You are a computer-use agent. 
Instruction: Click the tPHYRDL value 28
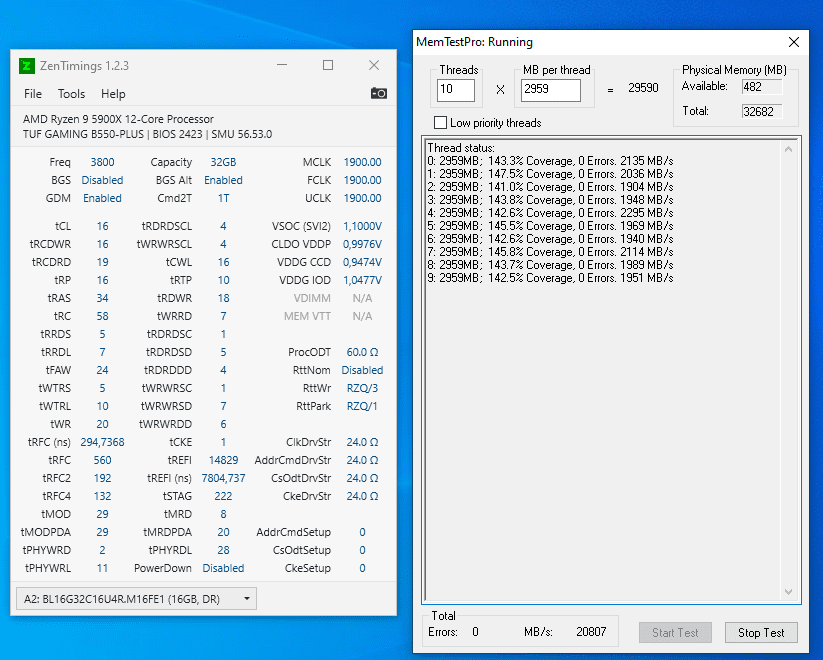pyautogui.click(x=223, y=550)
